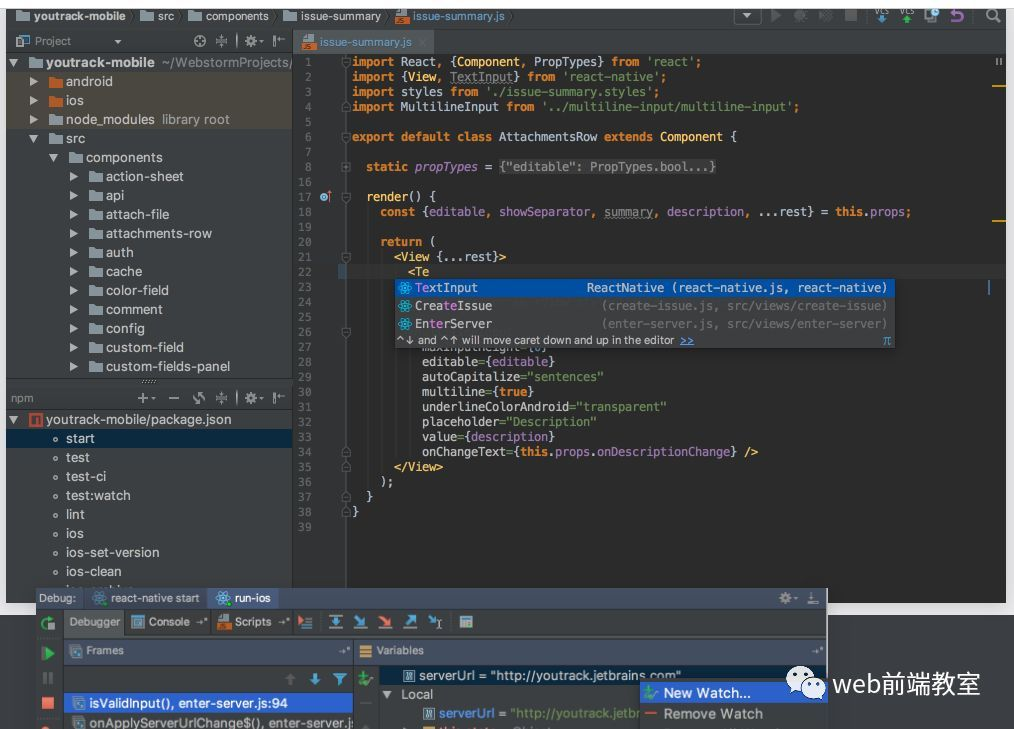This screenshot has height=729, width=1014.
Task: Click reload npm scripts refresh icon
Action: click(x=198, y=398)
